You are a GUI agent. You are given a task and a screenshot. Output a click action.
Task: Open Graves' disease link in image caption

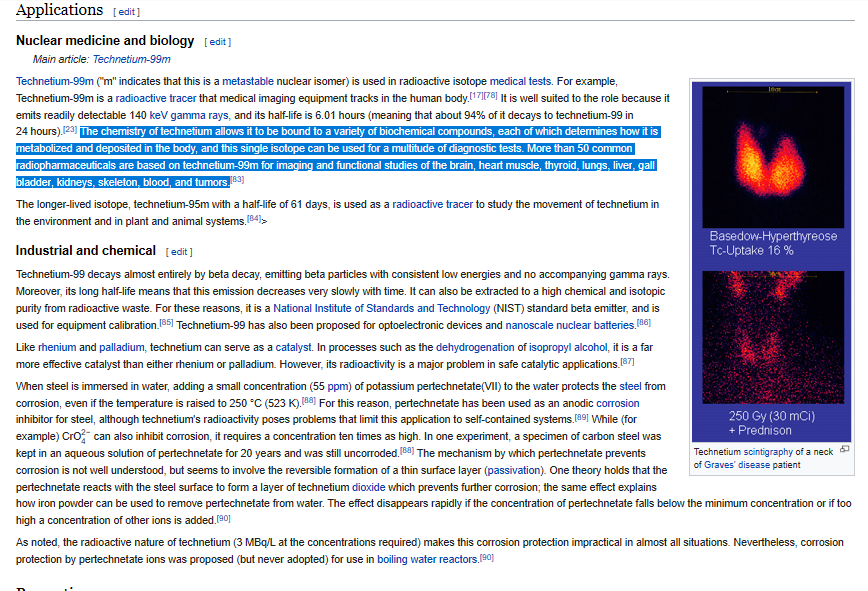(737, 465)
